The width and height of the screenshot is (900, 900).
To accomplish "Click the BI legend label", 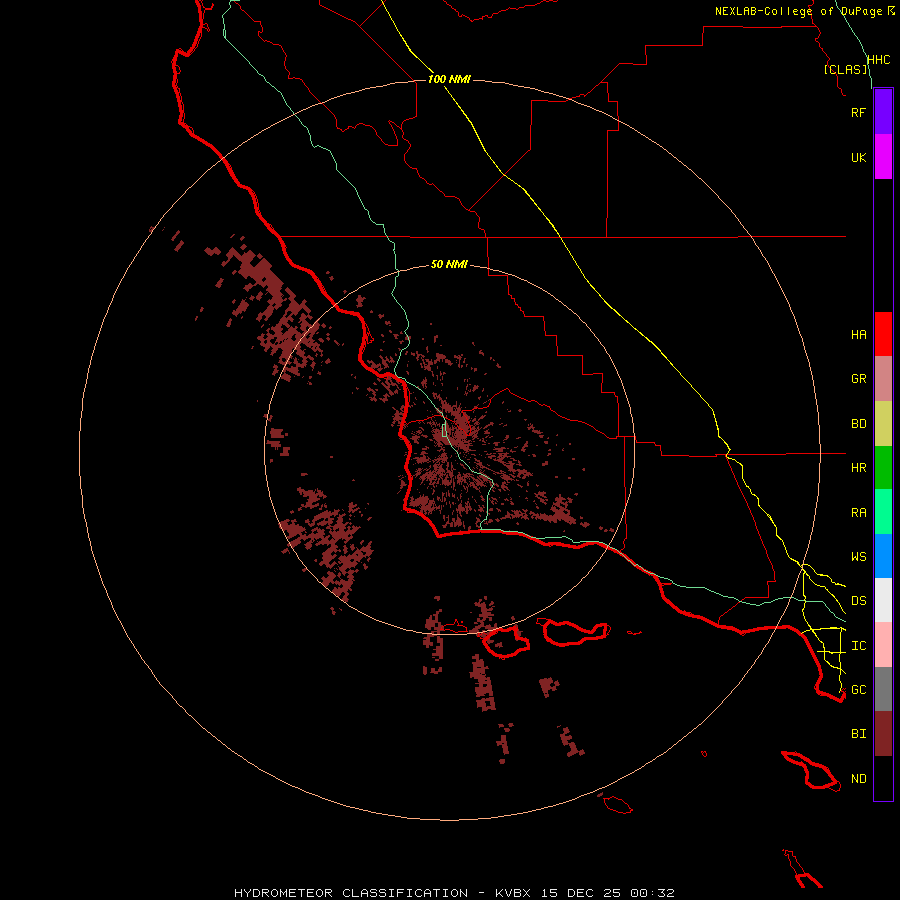I will (x=858, y=734).
